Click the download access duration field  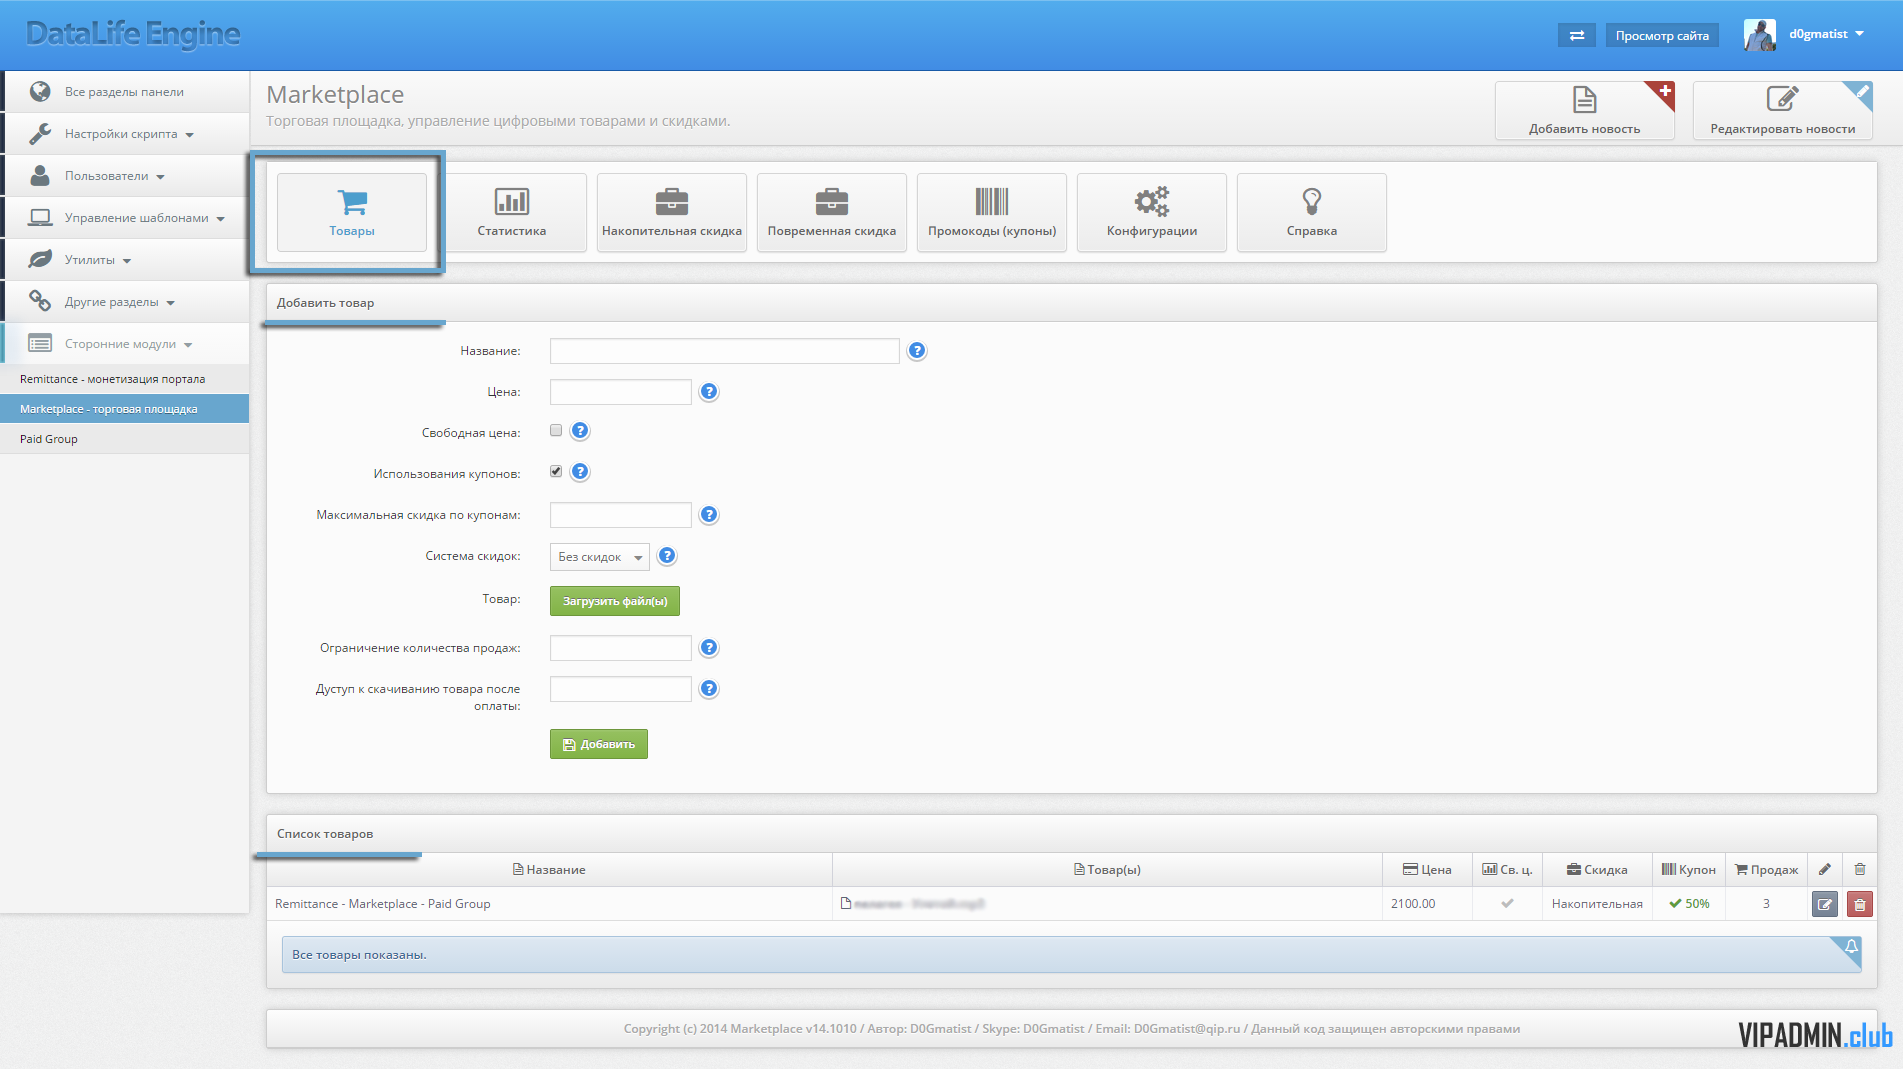(621, 689)
